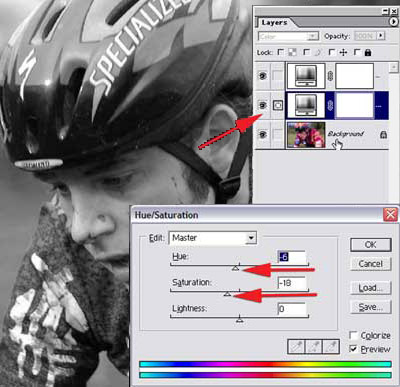Screen dimensions: 400x387
Task: Click the chain link icon on top adjustment layer
Action: pyautogui.click(x=330, y=76)
